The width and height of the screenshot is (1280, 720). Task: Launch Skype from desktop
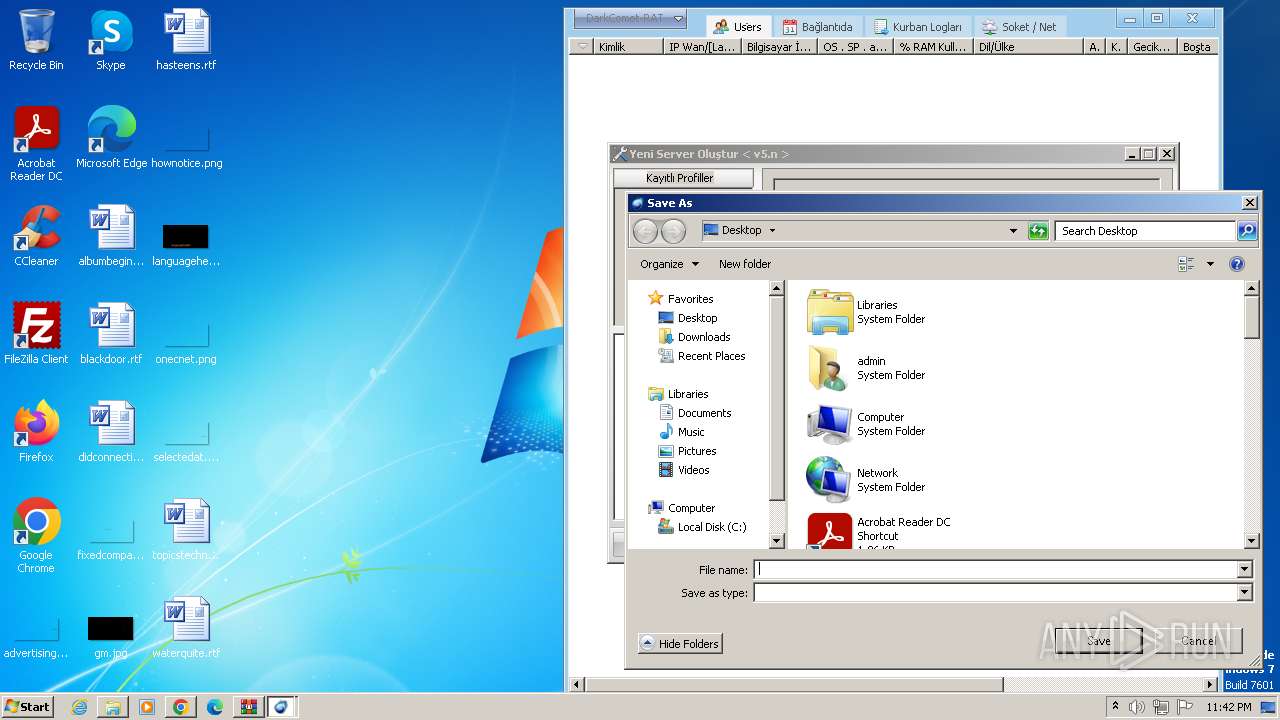click(110, 40)
